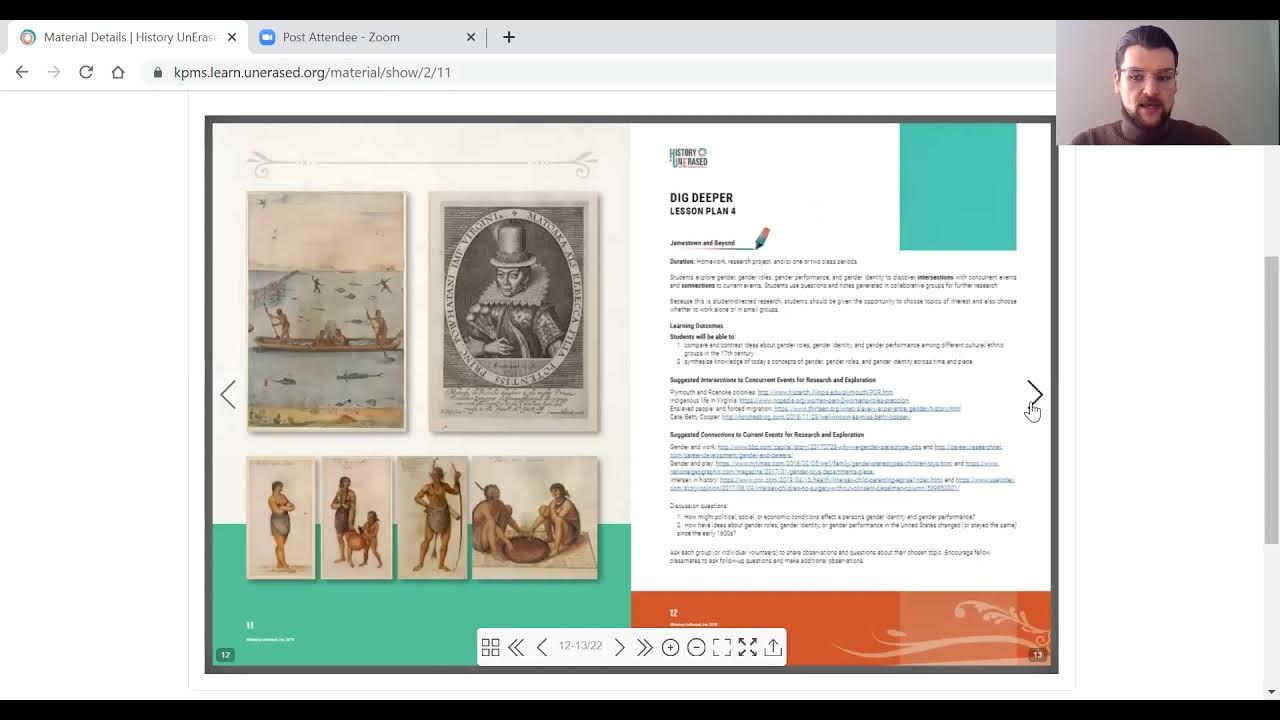Click the Pocahontas engraved portrait
This screenshot has width=1280, height=720.
tap(513, 311)
